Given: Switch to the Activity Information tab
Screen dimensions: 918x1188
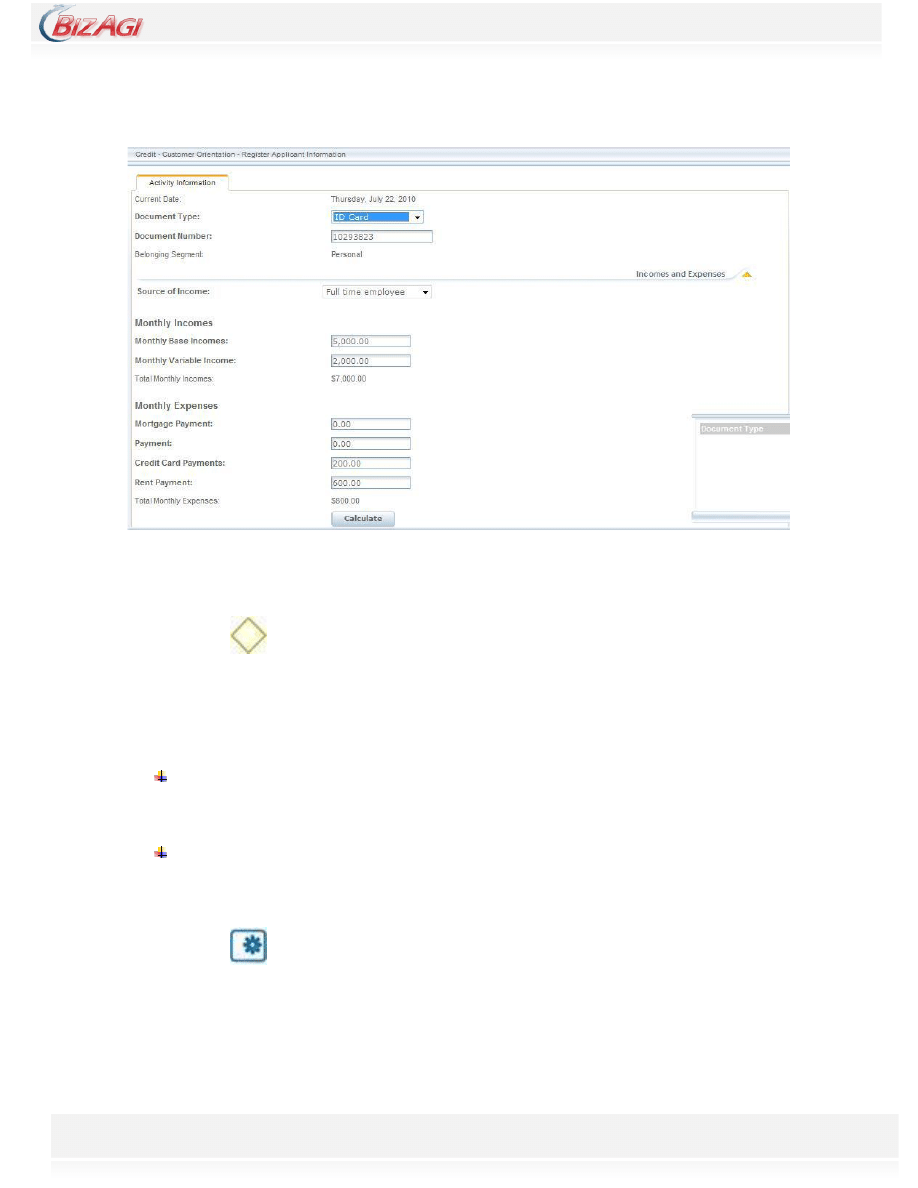Looking at the screenshot, I should (182, 183).
